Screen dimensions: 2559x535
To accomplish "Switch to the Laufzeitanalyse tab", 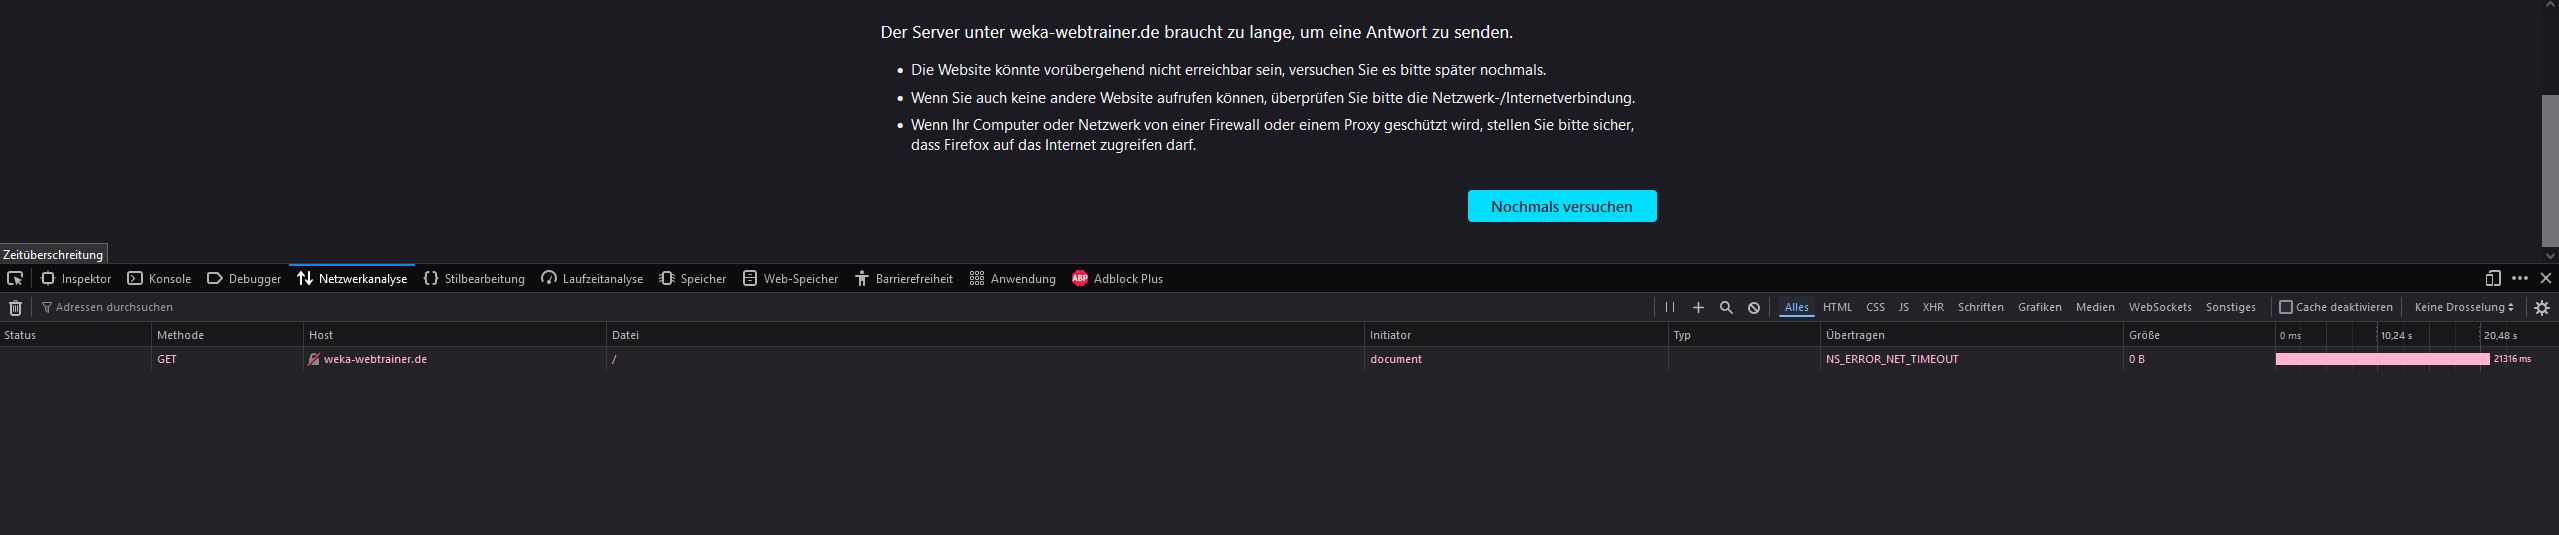I will pos(592,279).
